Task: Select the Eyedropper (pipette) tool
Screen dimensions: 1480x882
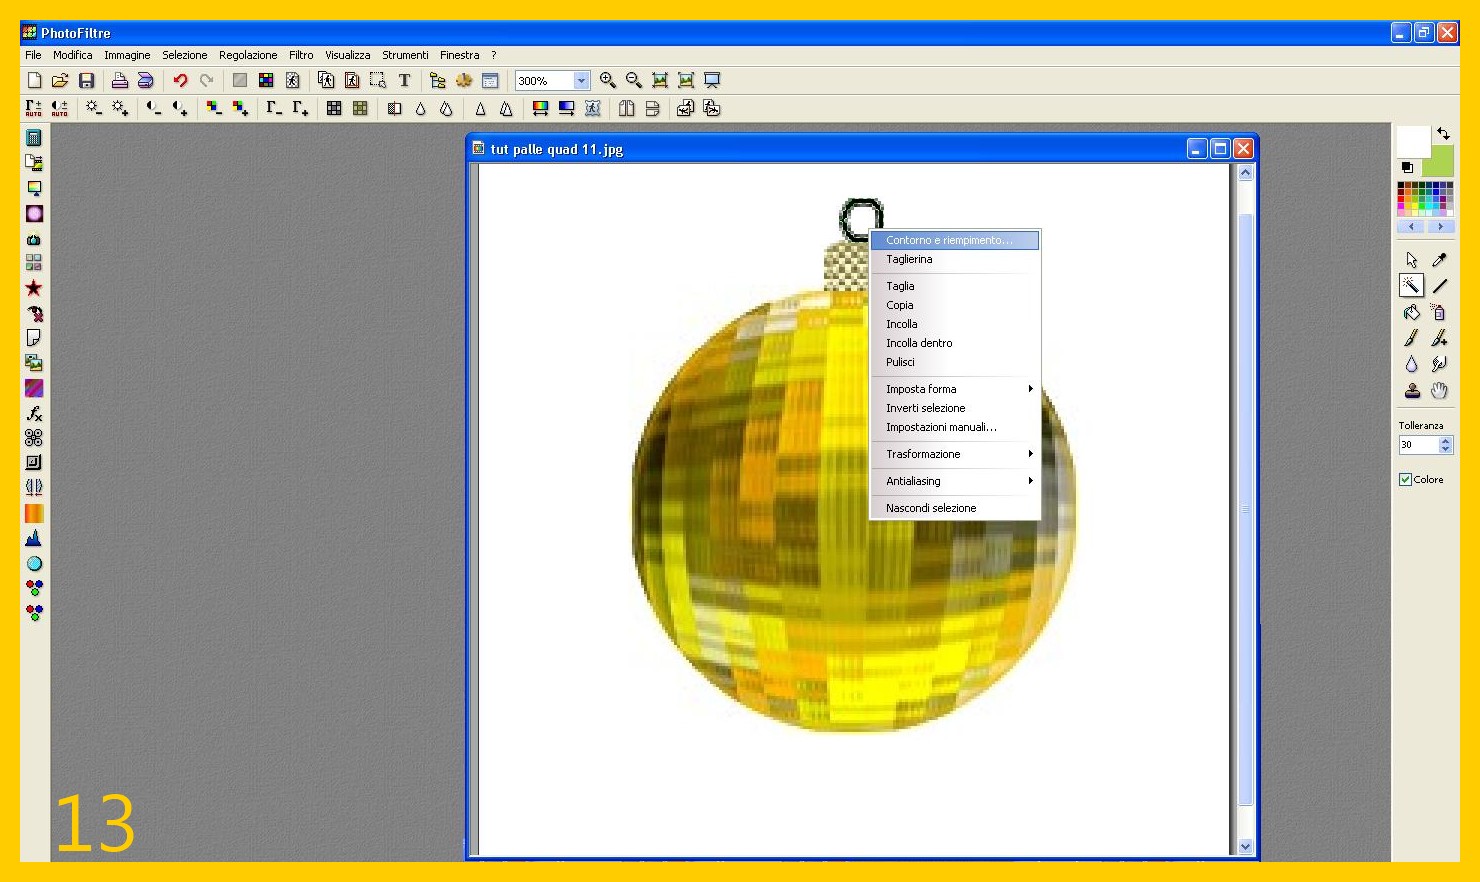Action: [1439, 260]
